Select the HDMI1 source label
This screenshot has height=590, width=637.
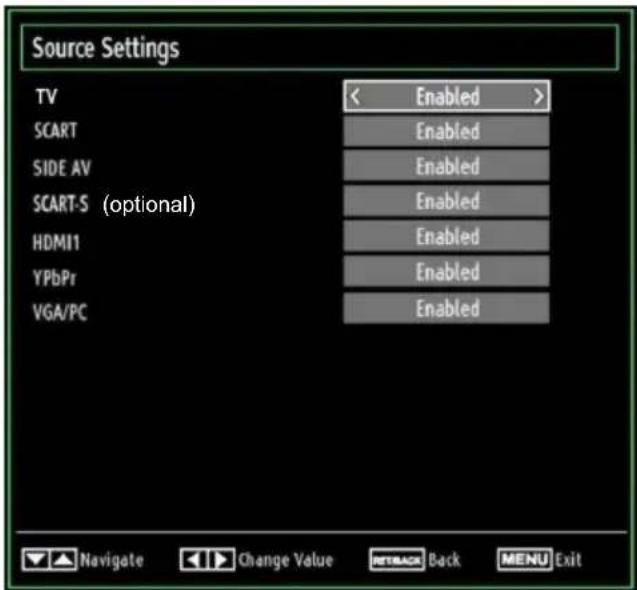[56, 243]
